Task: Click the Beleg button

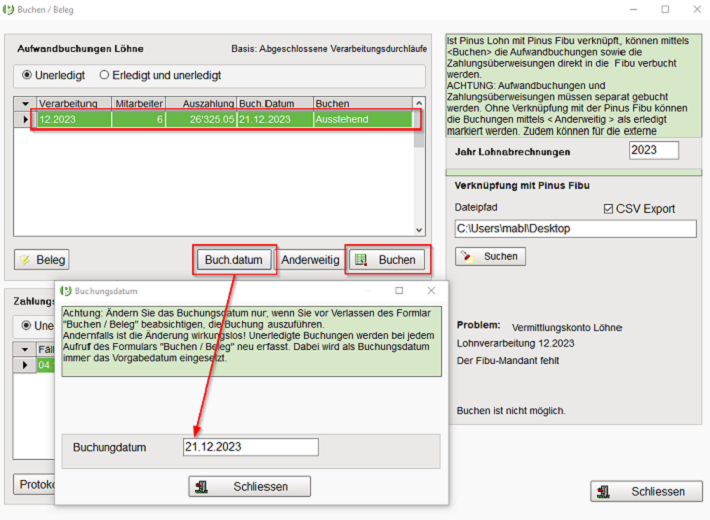Action: click(x=42, y=260)
